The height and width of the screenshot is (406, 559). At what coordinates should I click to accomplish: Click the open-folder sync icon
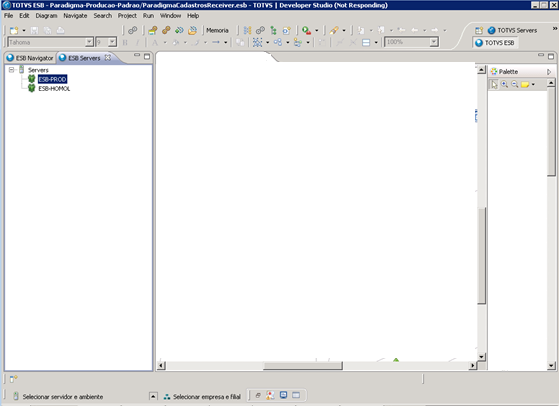[x=192, y=31]
